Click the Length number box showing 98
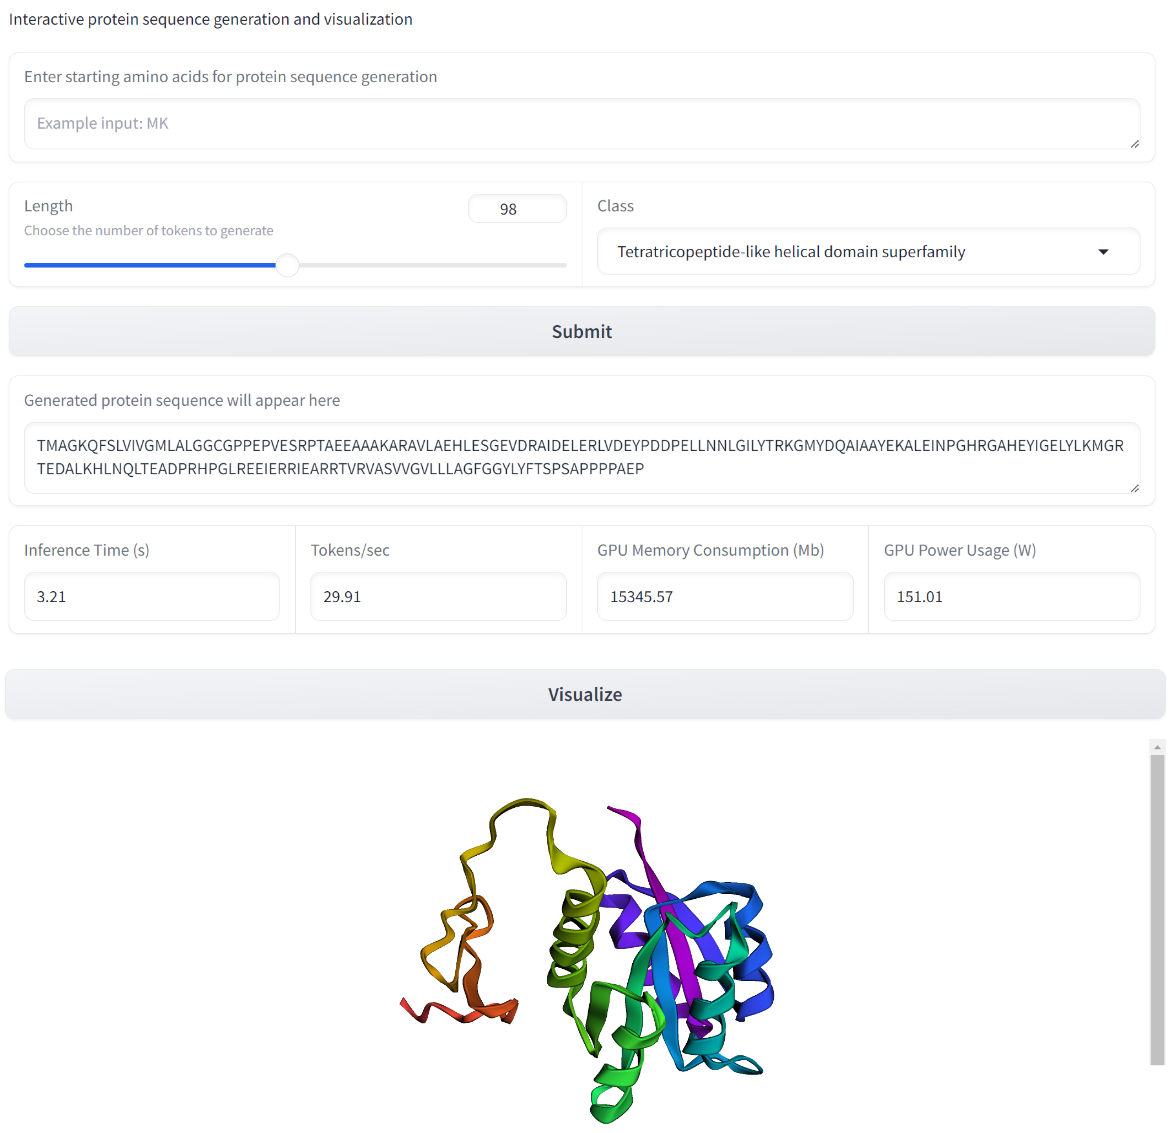The height and width of the screenshot is (1133, 1168). click(516, 209)
